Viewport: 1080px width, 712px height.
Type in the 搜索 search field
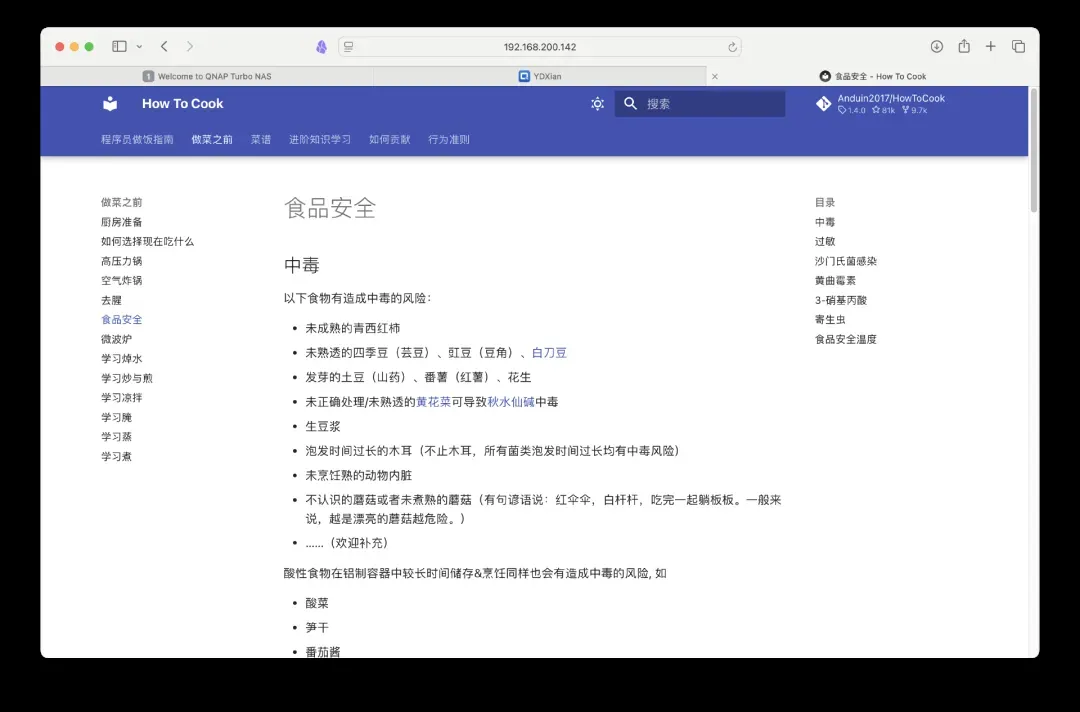(710, 104)
